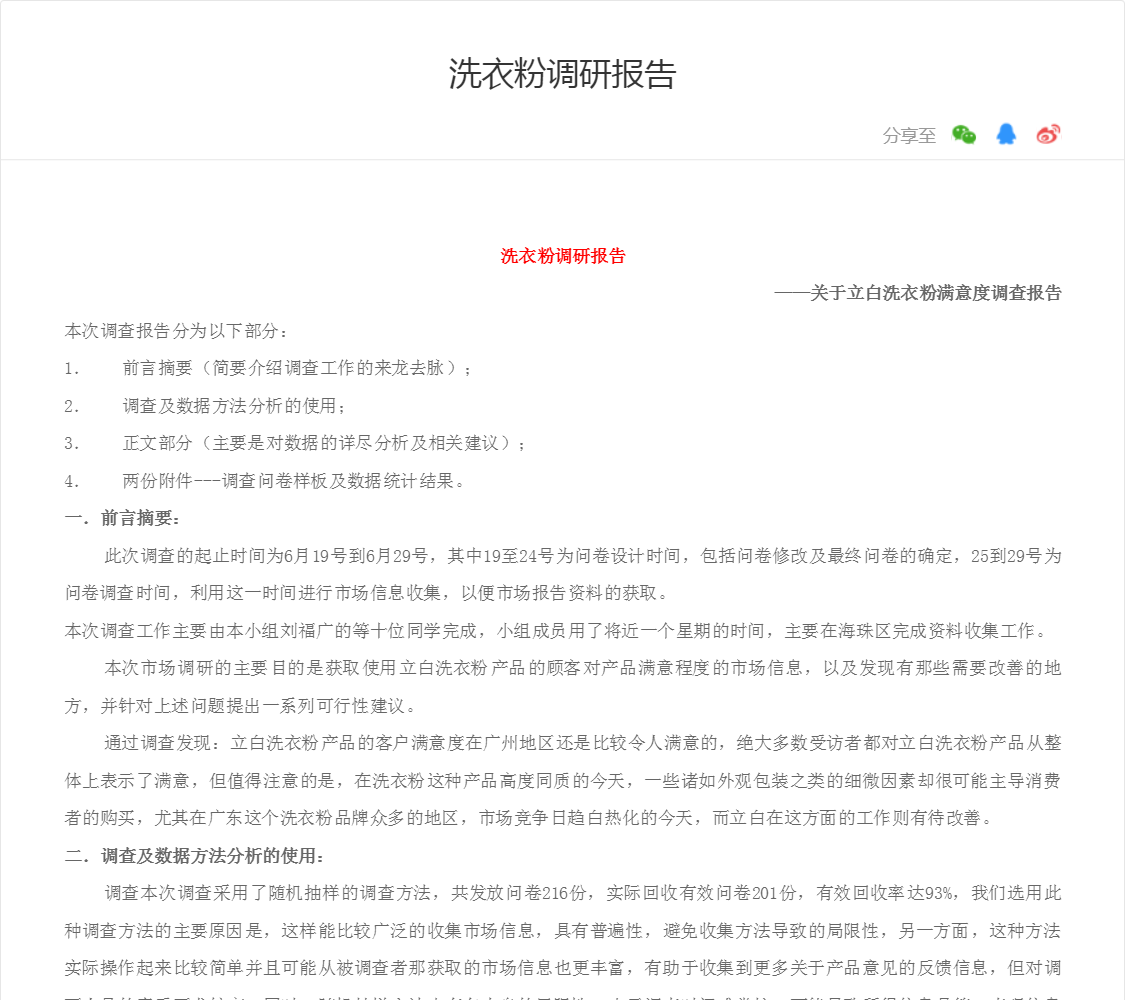Image resolution: width=1125 pixels, height=1000 pixels.
Task: Click the section heading 一．前言摘要
Action: [122, 518]
